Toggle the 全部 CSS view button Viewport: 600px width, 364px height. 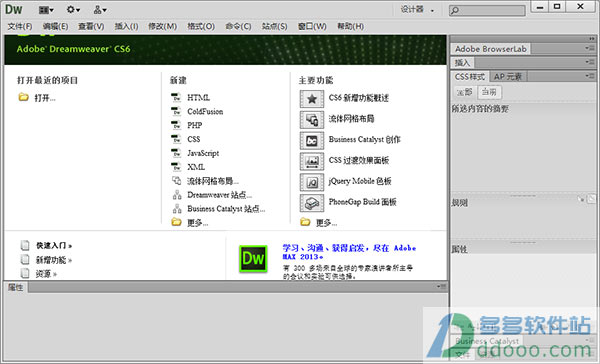pyautogui.click(x=465, y=92)
